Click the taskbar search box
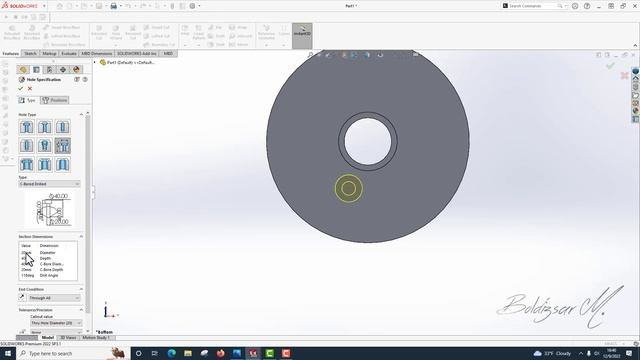This screenshot has height=360, width=640. click(x=73, y=353)
